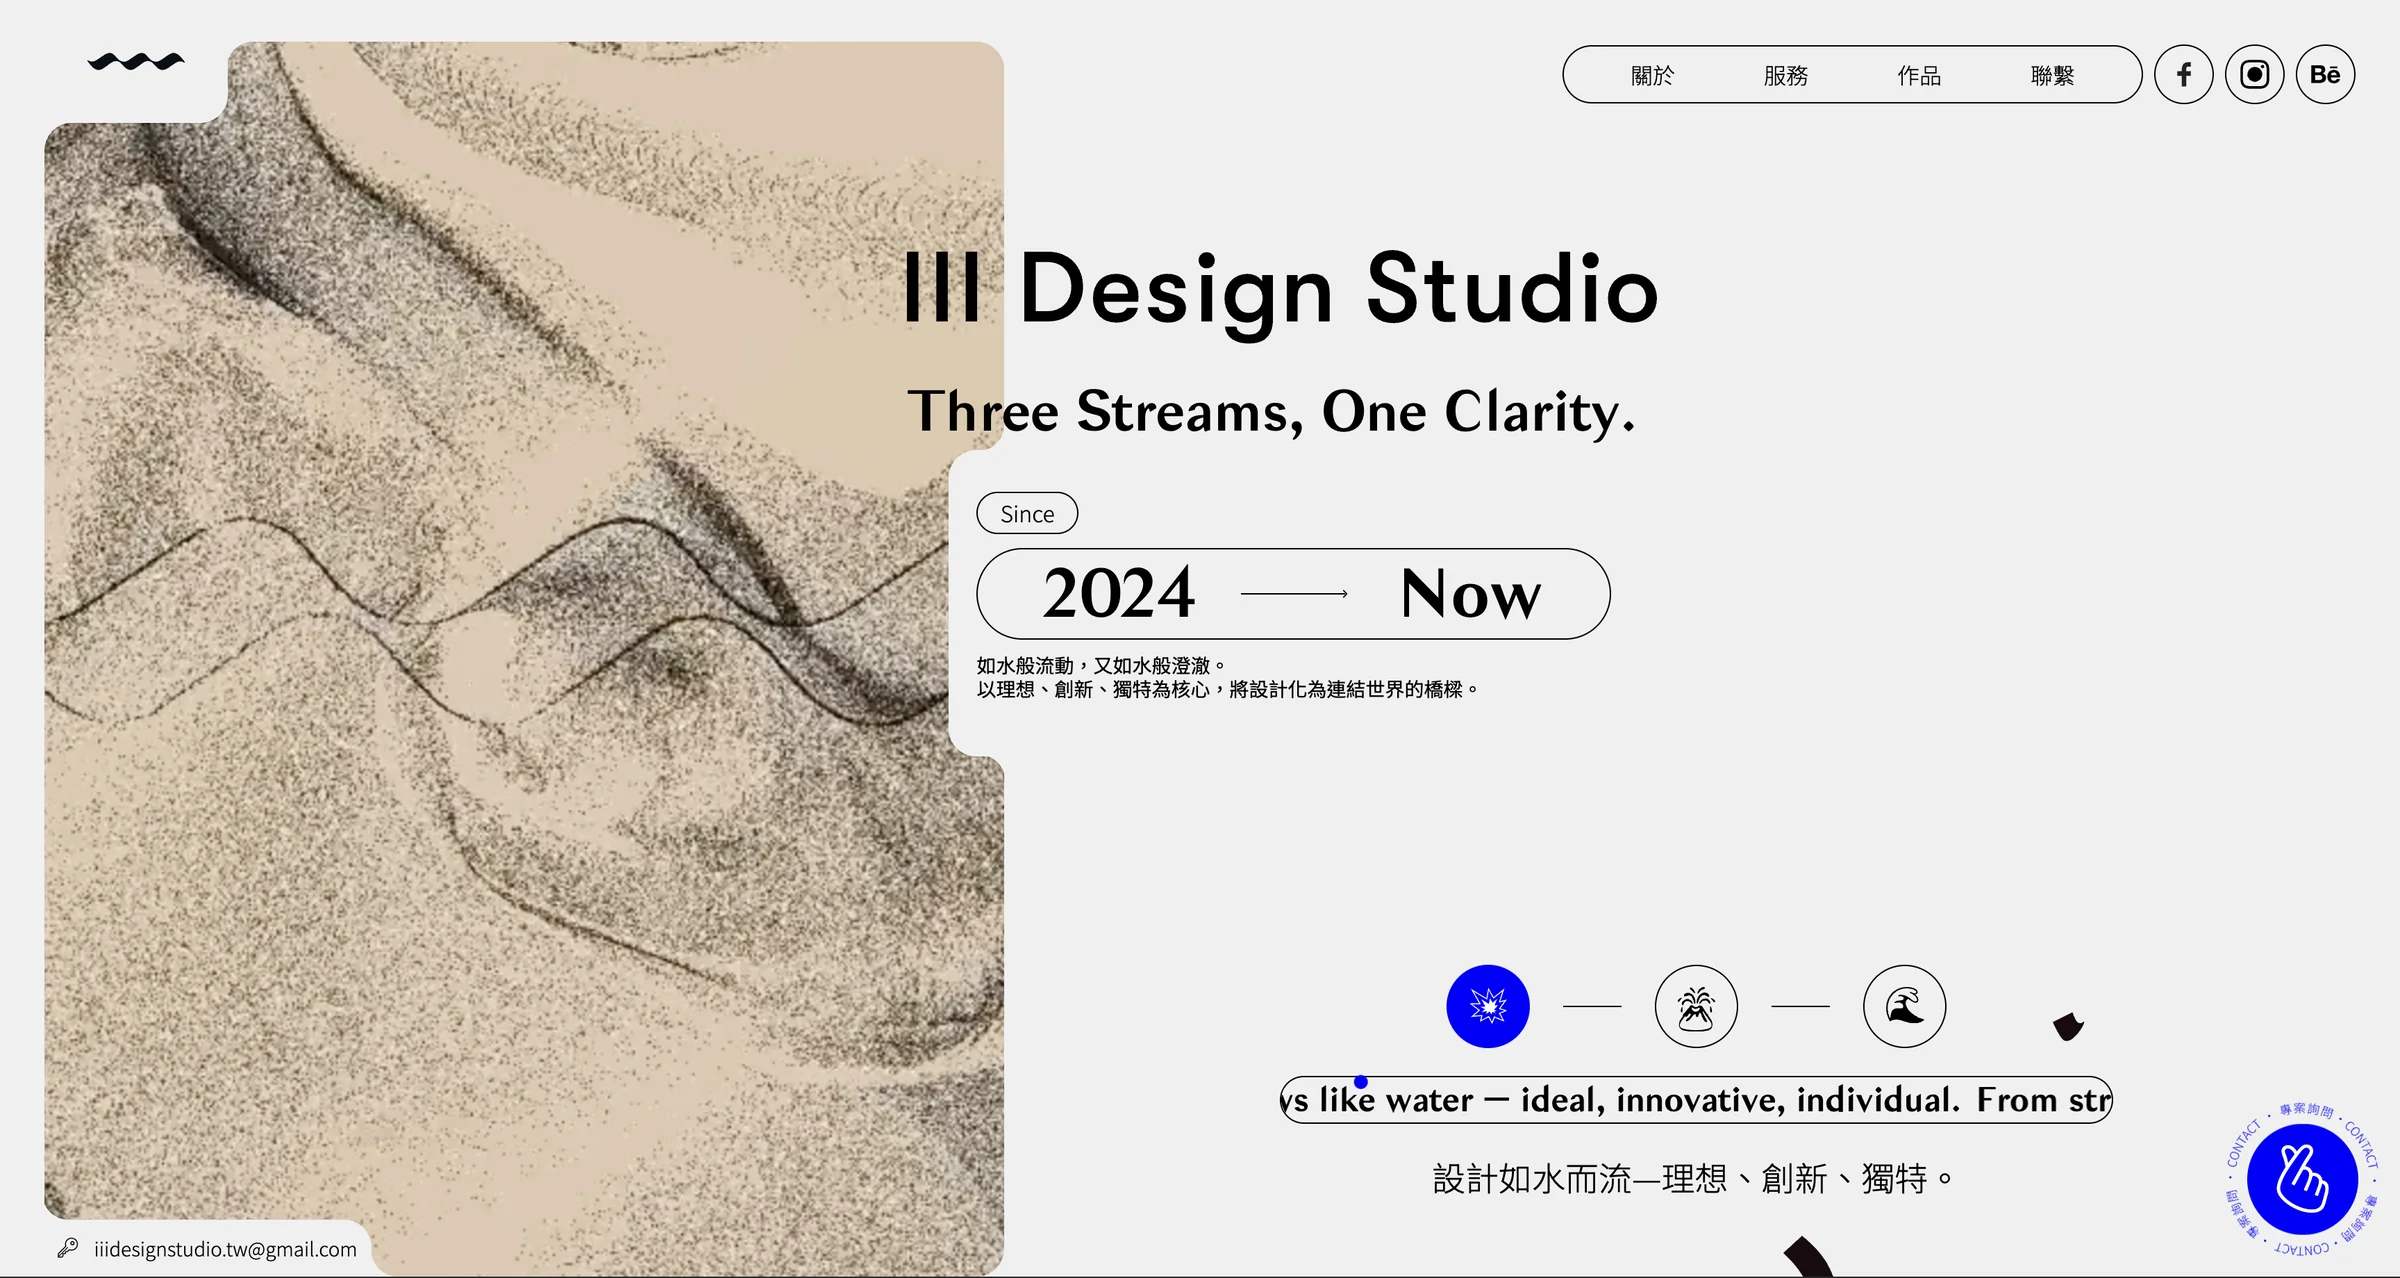Click the wavy logo icon
The image size is (2400, 1278).
(x=136, y=62)
